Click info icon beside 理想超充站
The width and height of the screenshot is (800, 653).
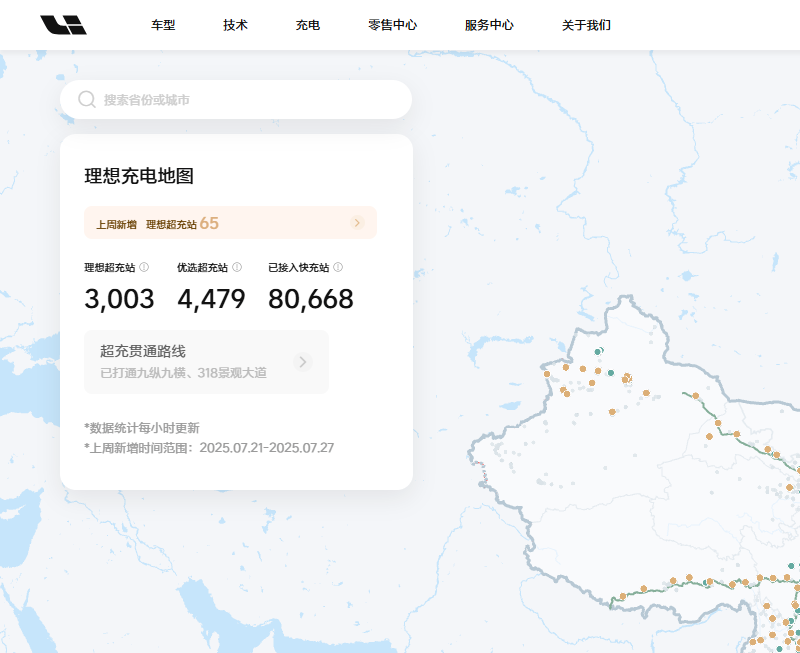(144, 267)
